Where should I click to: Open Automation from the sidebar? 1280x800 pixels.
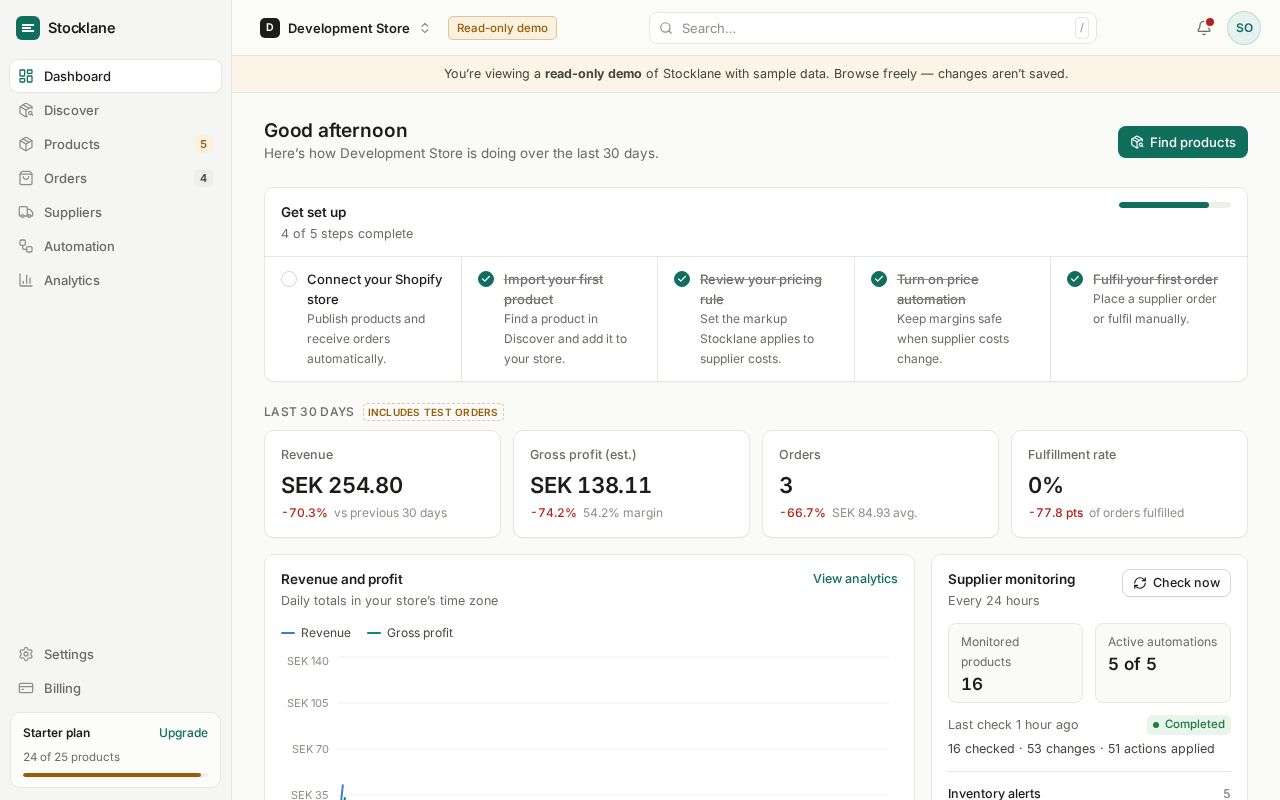pos(115,246)
